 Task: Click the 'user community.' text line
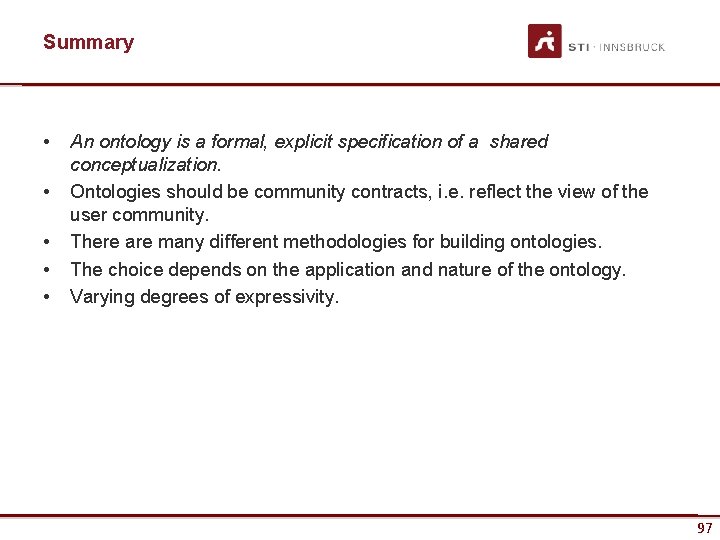pyautogui.click(x=140, y=215)
